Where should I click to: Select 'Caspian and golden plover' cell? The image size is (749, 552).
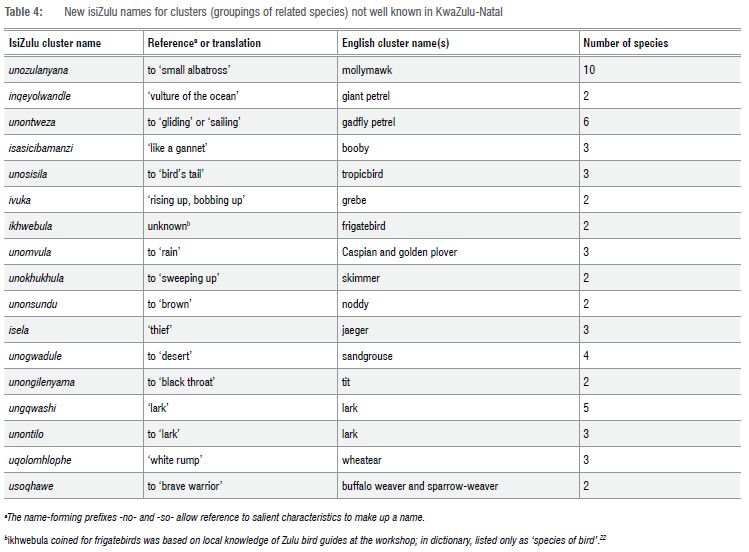(400, 252)
